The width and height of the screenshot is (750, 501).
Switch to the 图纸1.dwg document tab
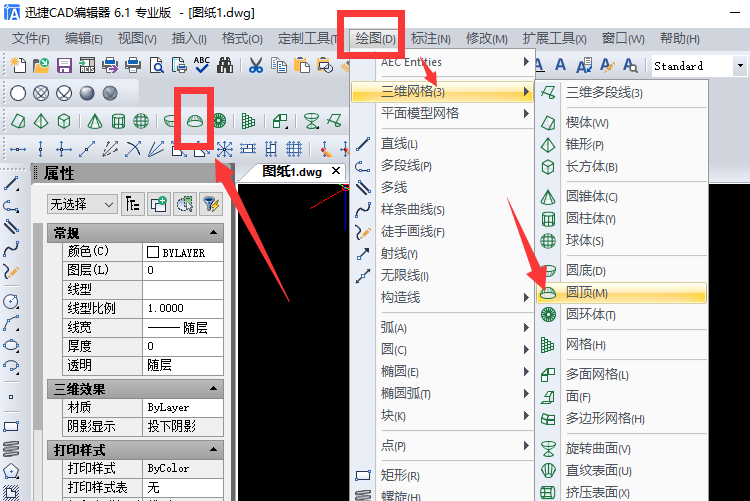point(292,171)
